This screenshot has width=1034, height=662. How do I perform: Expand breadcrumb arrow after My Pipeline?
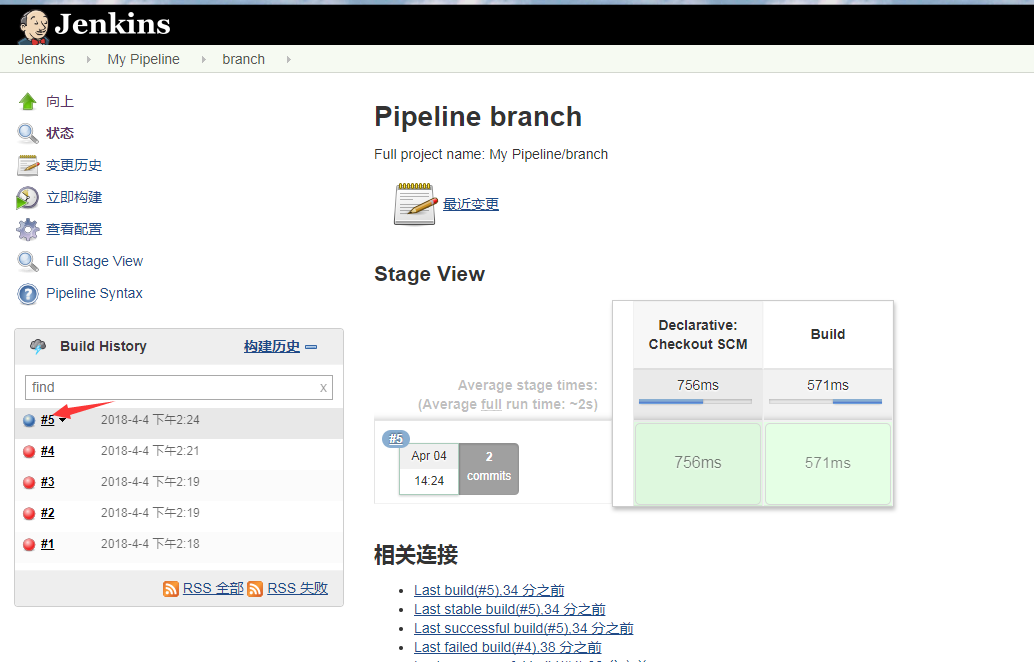click(x=203, y=59)
